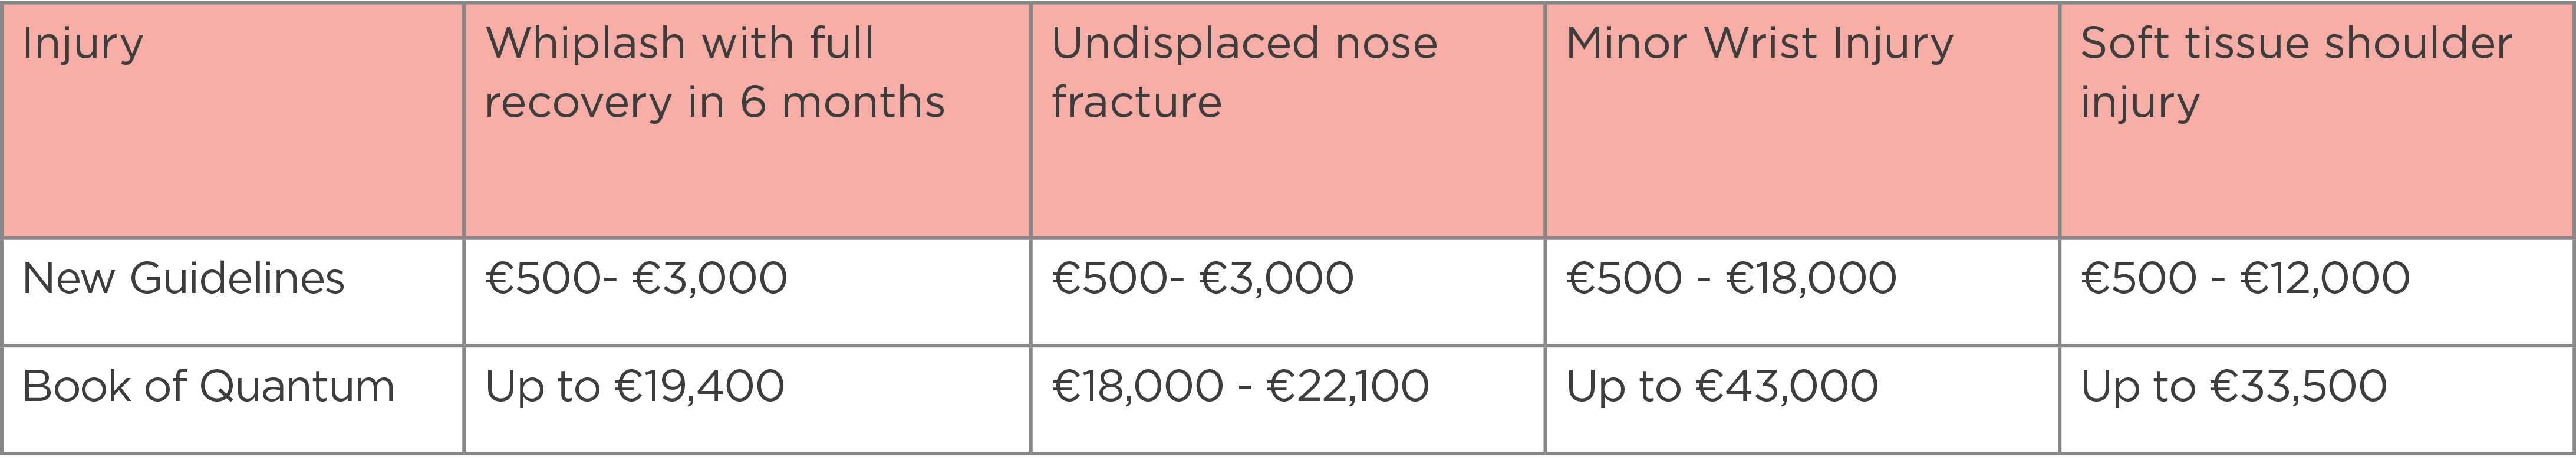
Task: Click the word 'fracture' in header row
Action: click(x=1137, y=103)
